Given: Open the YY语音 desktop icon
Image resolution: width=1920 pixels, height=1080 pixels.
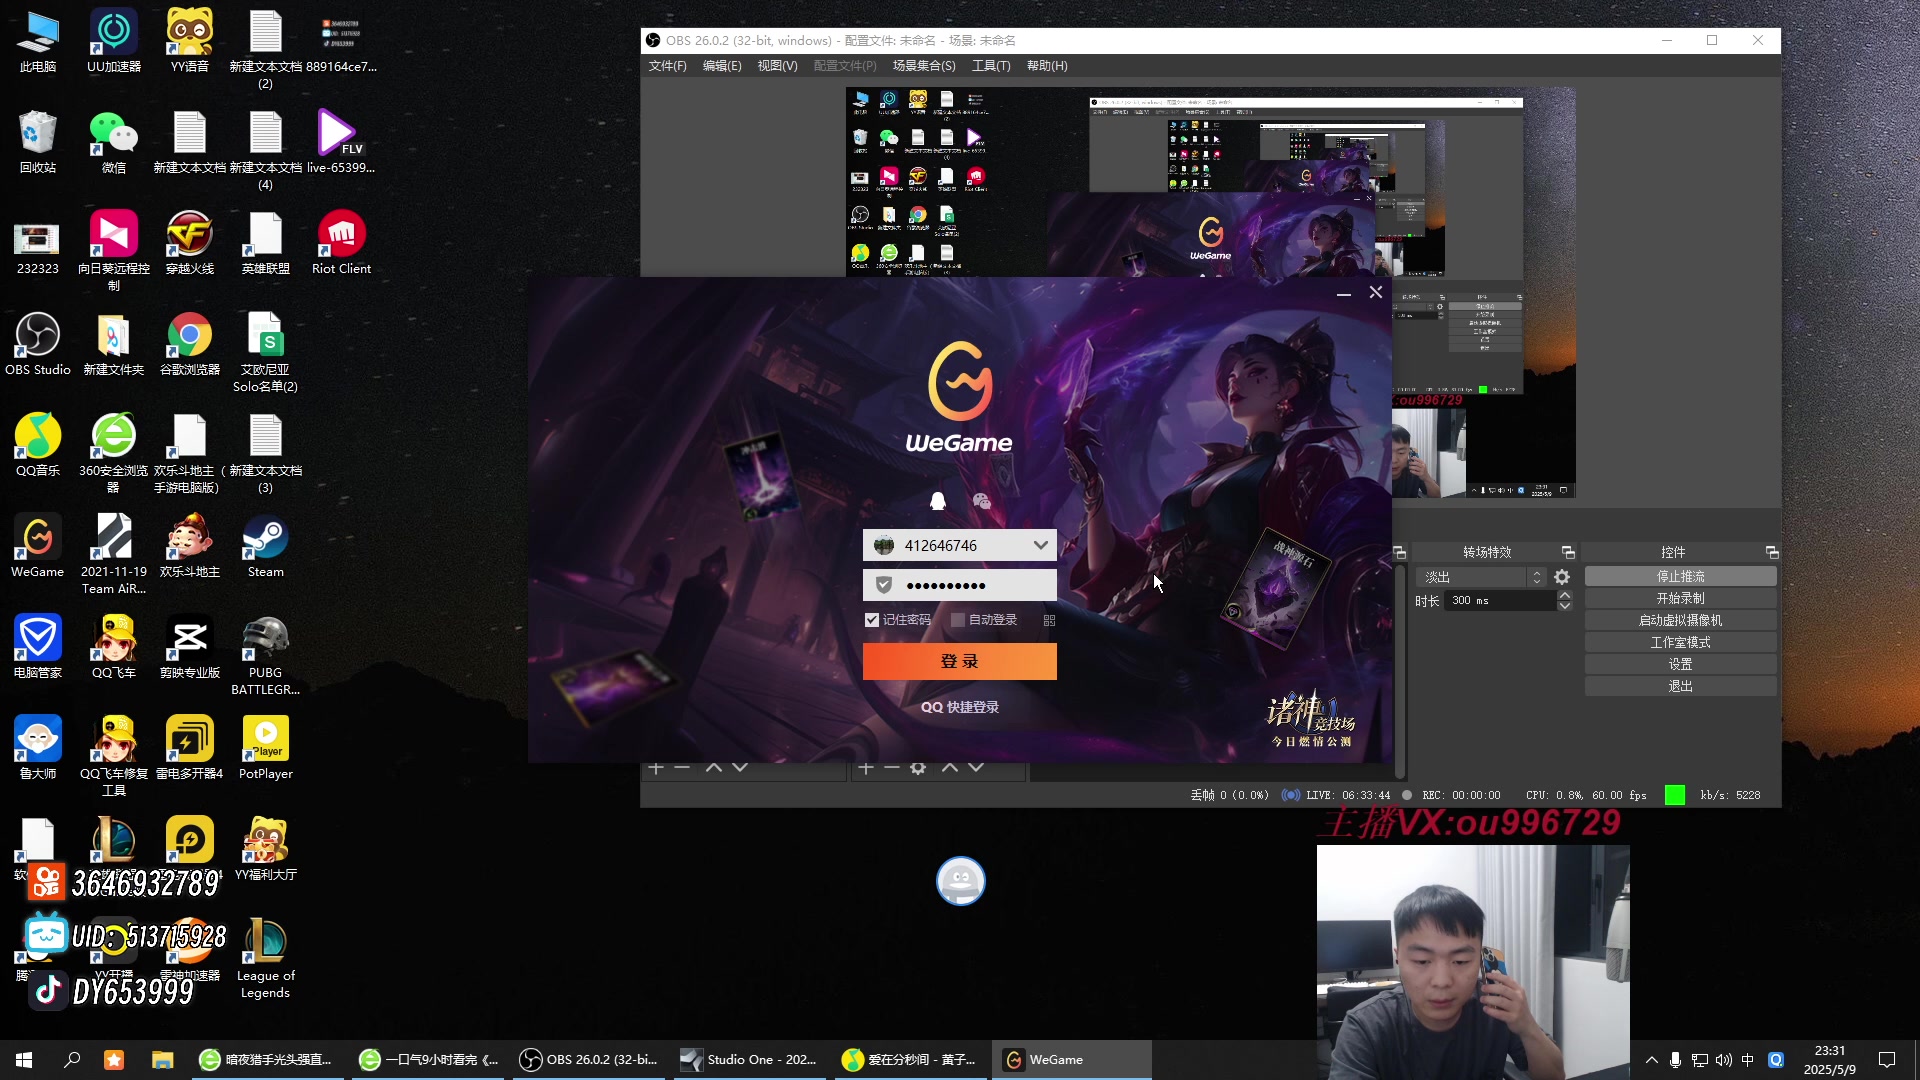Looking at the screenshot, I should (x=190, y=41).
